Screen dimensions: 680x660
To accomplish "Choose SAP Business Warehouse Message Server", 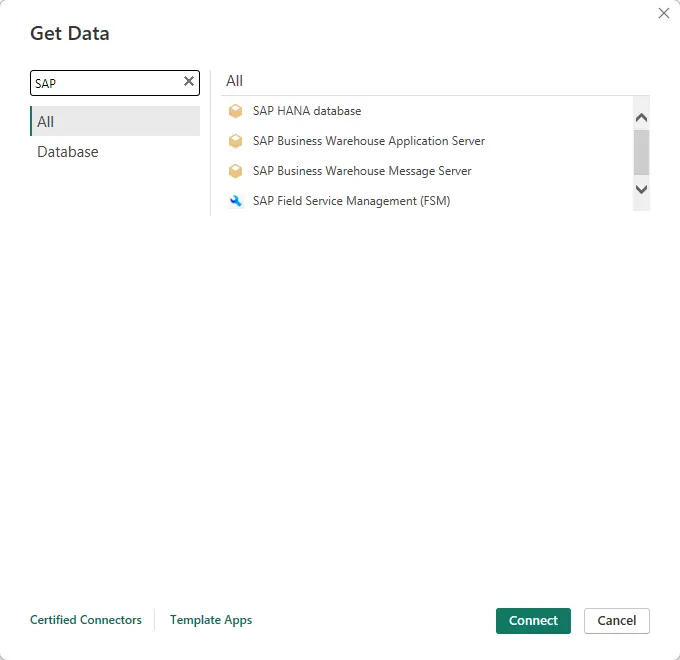I will (x=362, y=171).
